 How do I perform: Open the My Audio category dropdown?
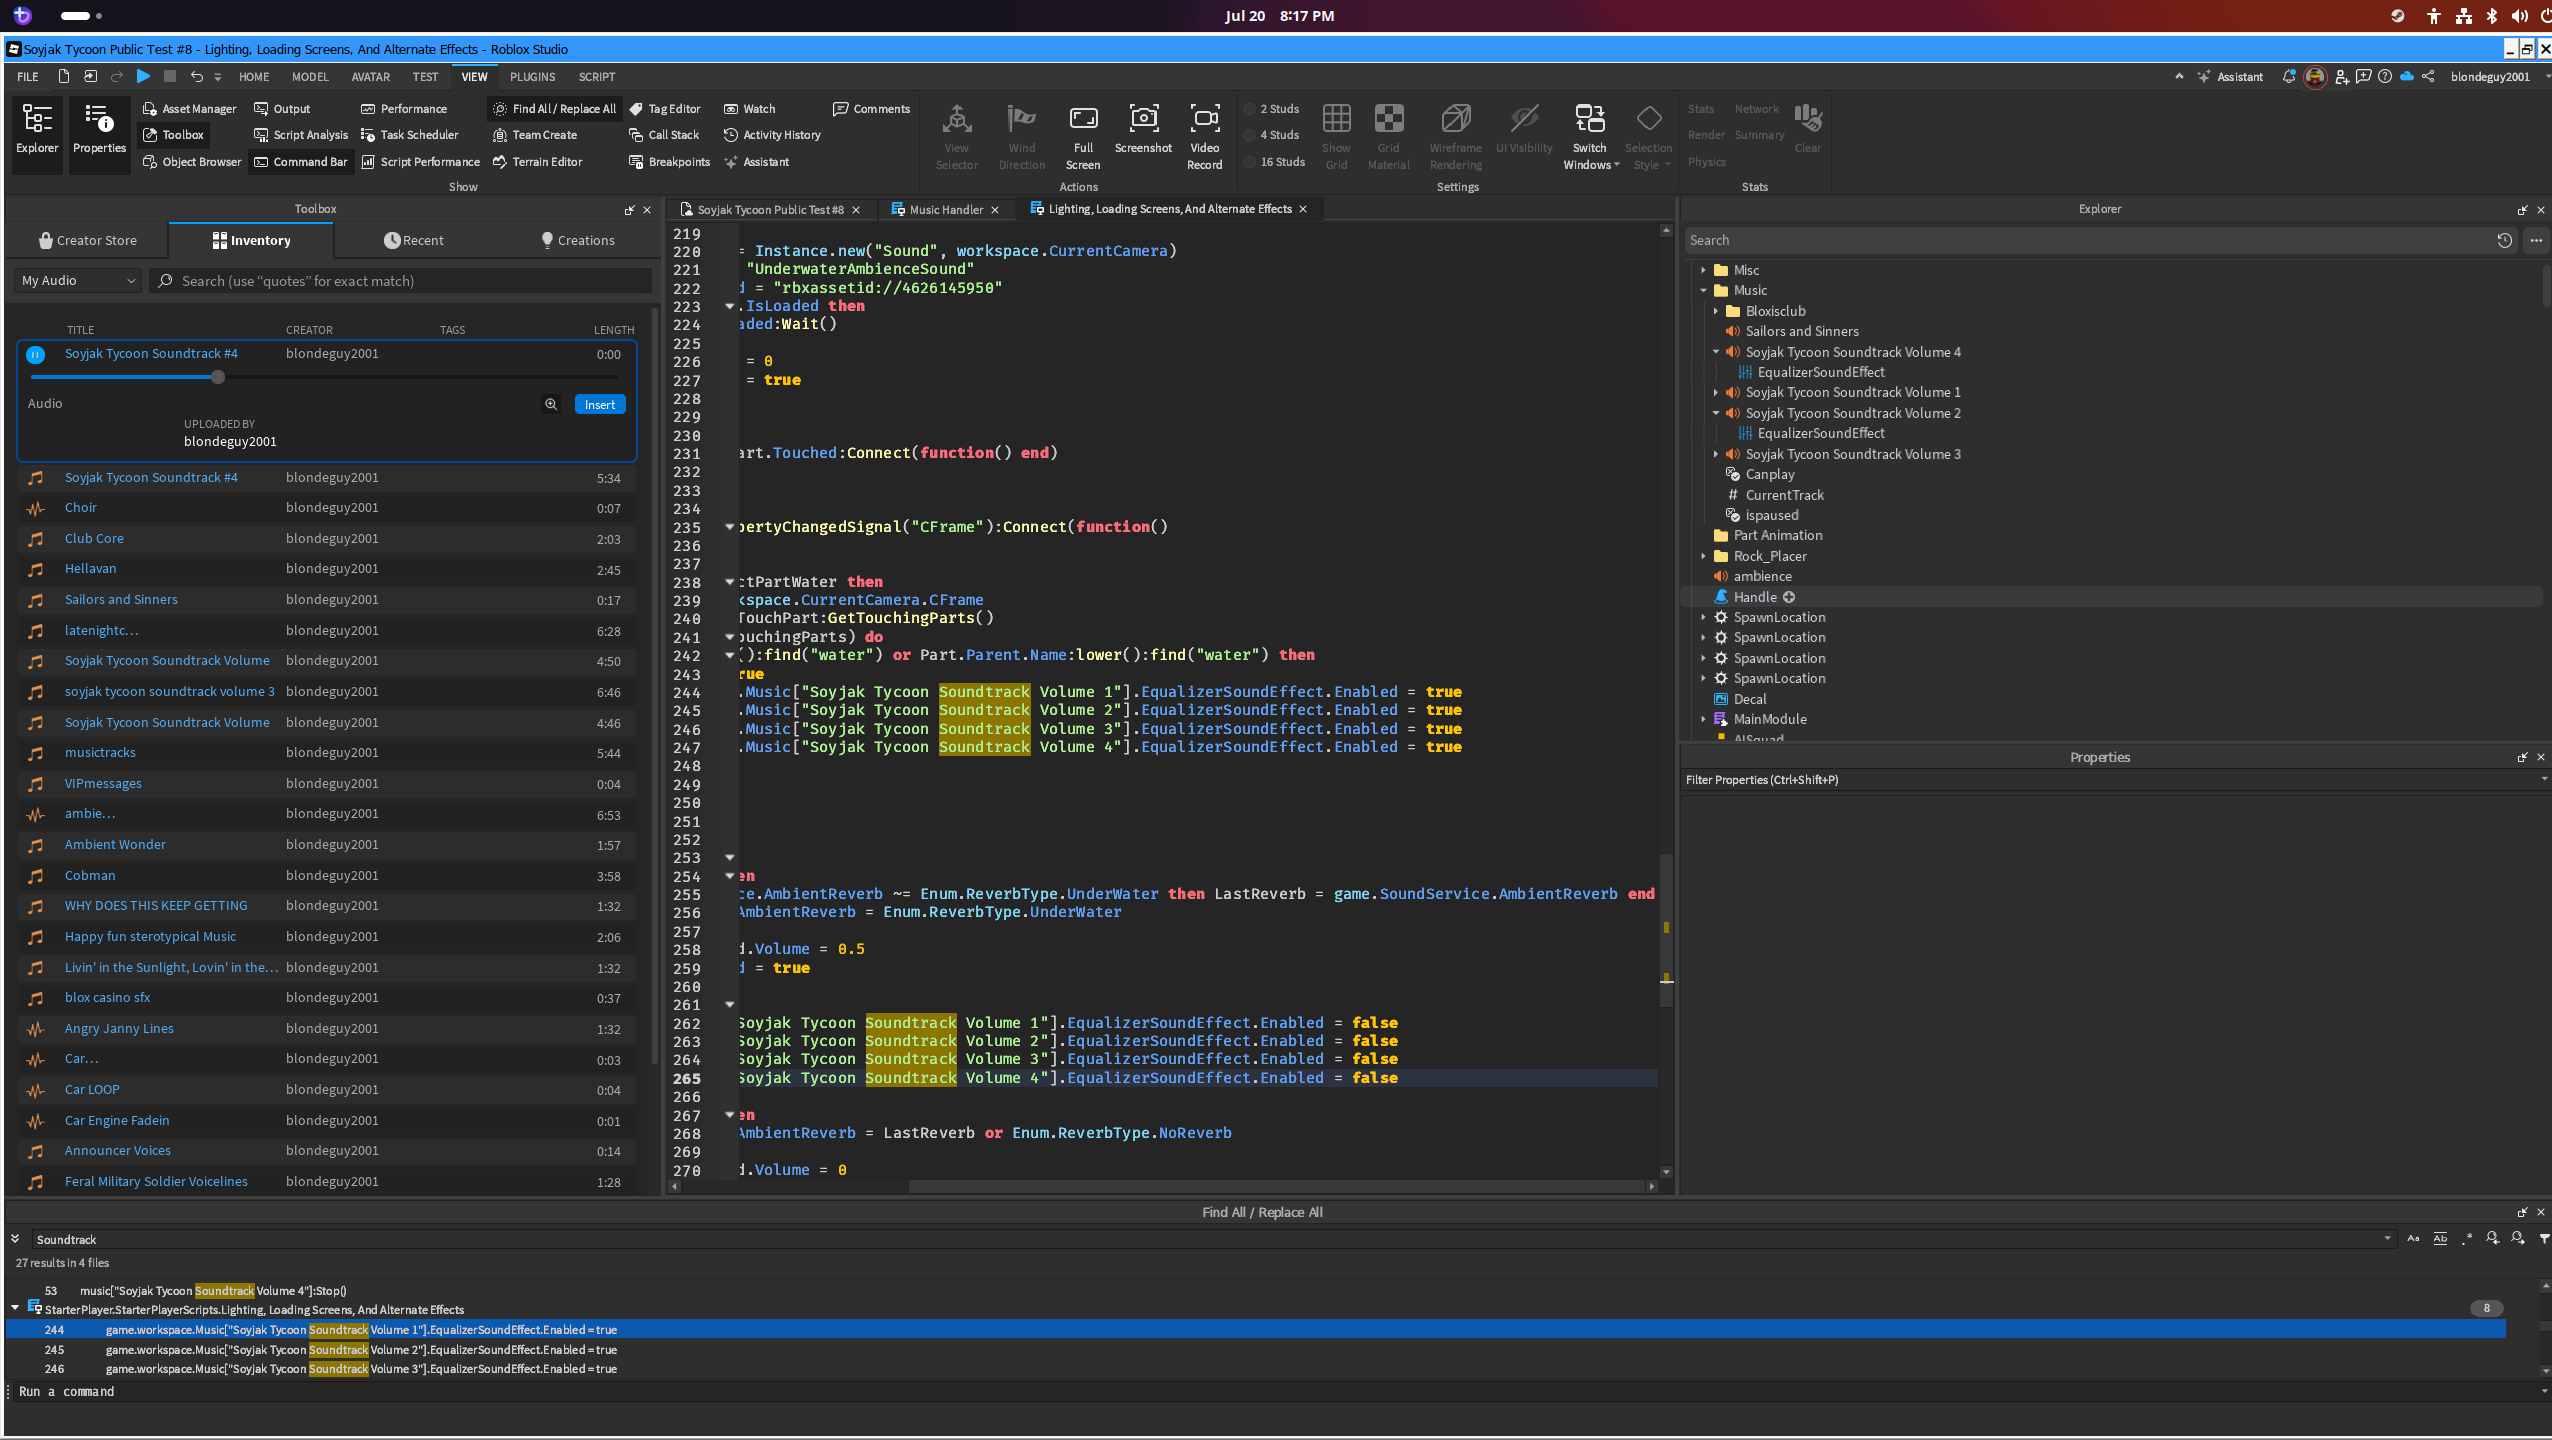tap(78, 281)
